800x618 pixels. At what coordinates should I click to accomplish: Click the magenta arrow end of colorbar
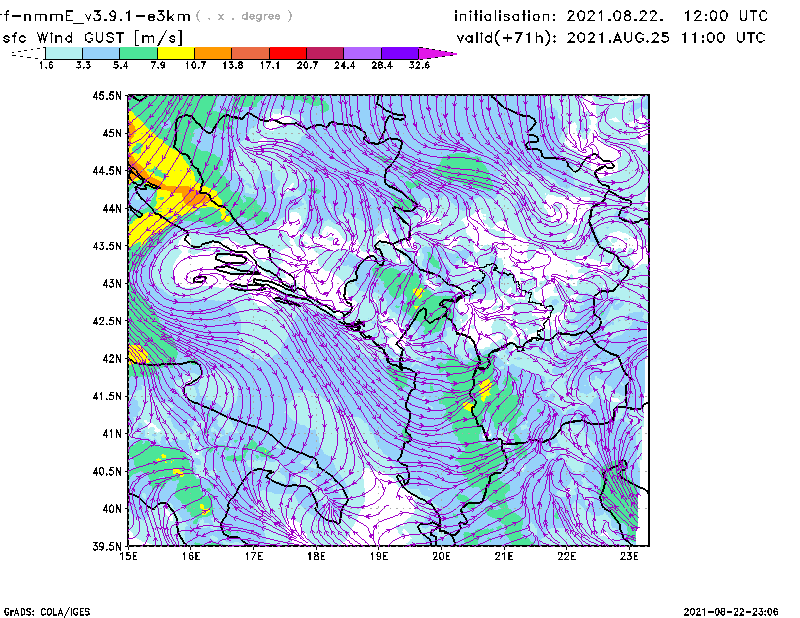pos(437,53)
